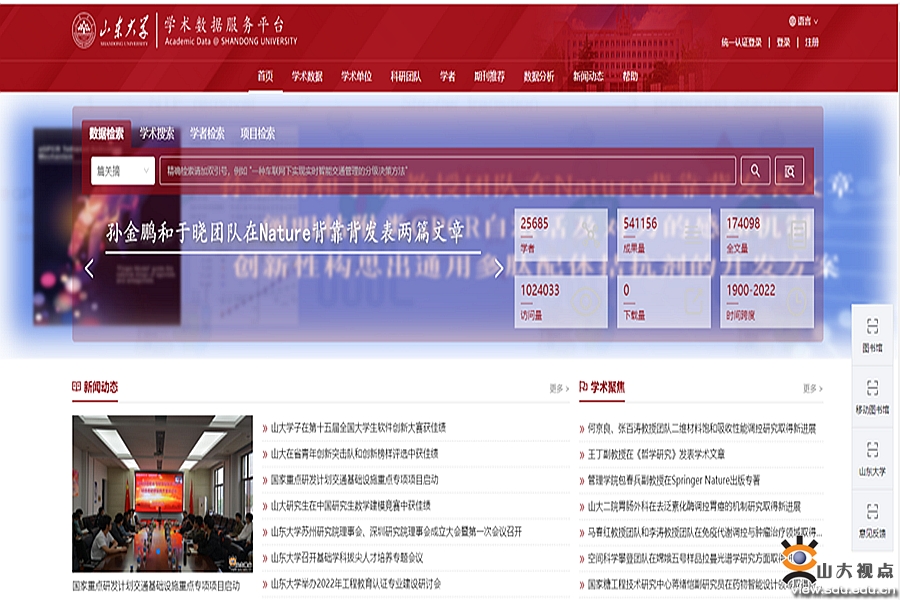Viewport: 900px width, 600px height.
Task: Open the 语言 language dropdown
Action: (803, 21)
